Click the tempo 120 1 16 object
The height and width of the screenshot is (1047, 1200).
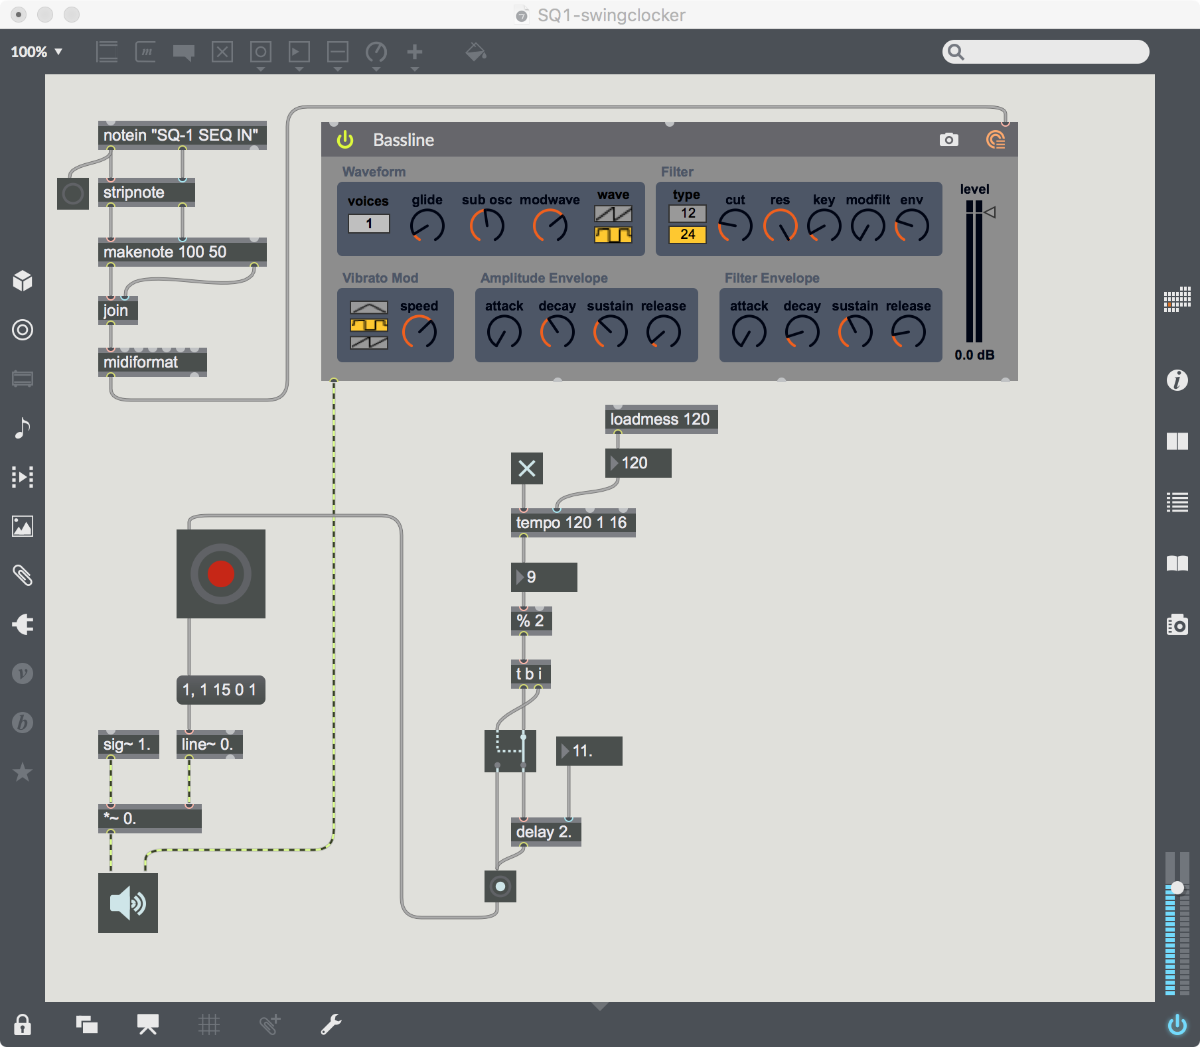point(573,523)
